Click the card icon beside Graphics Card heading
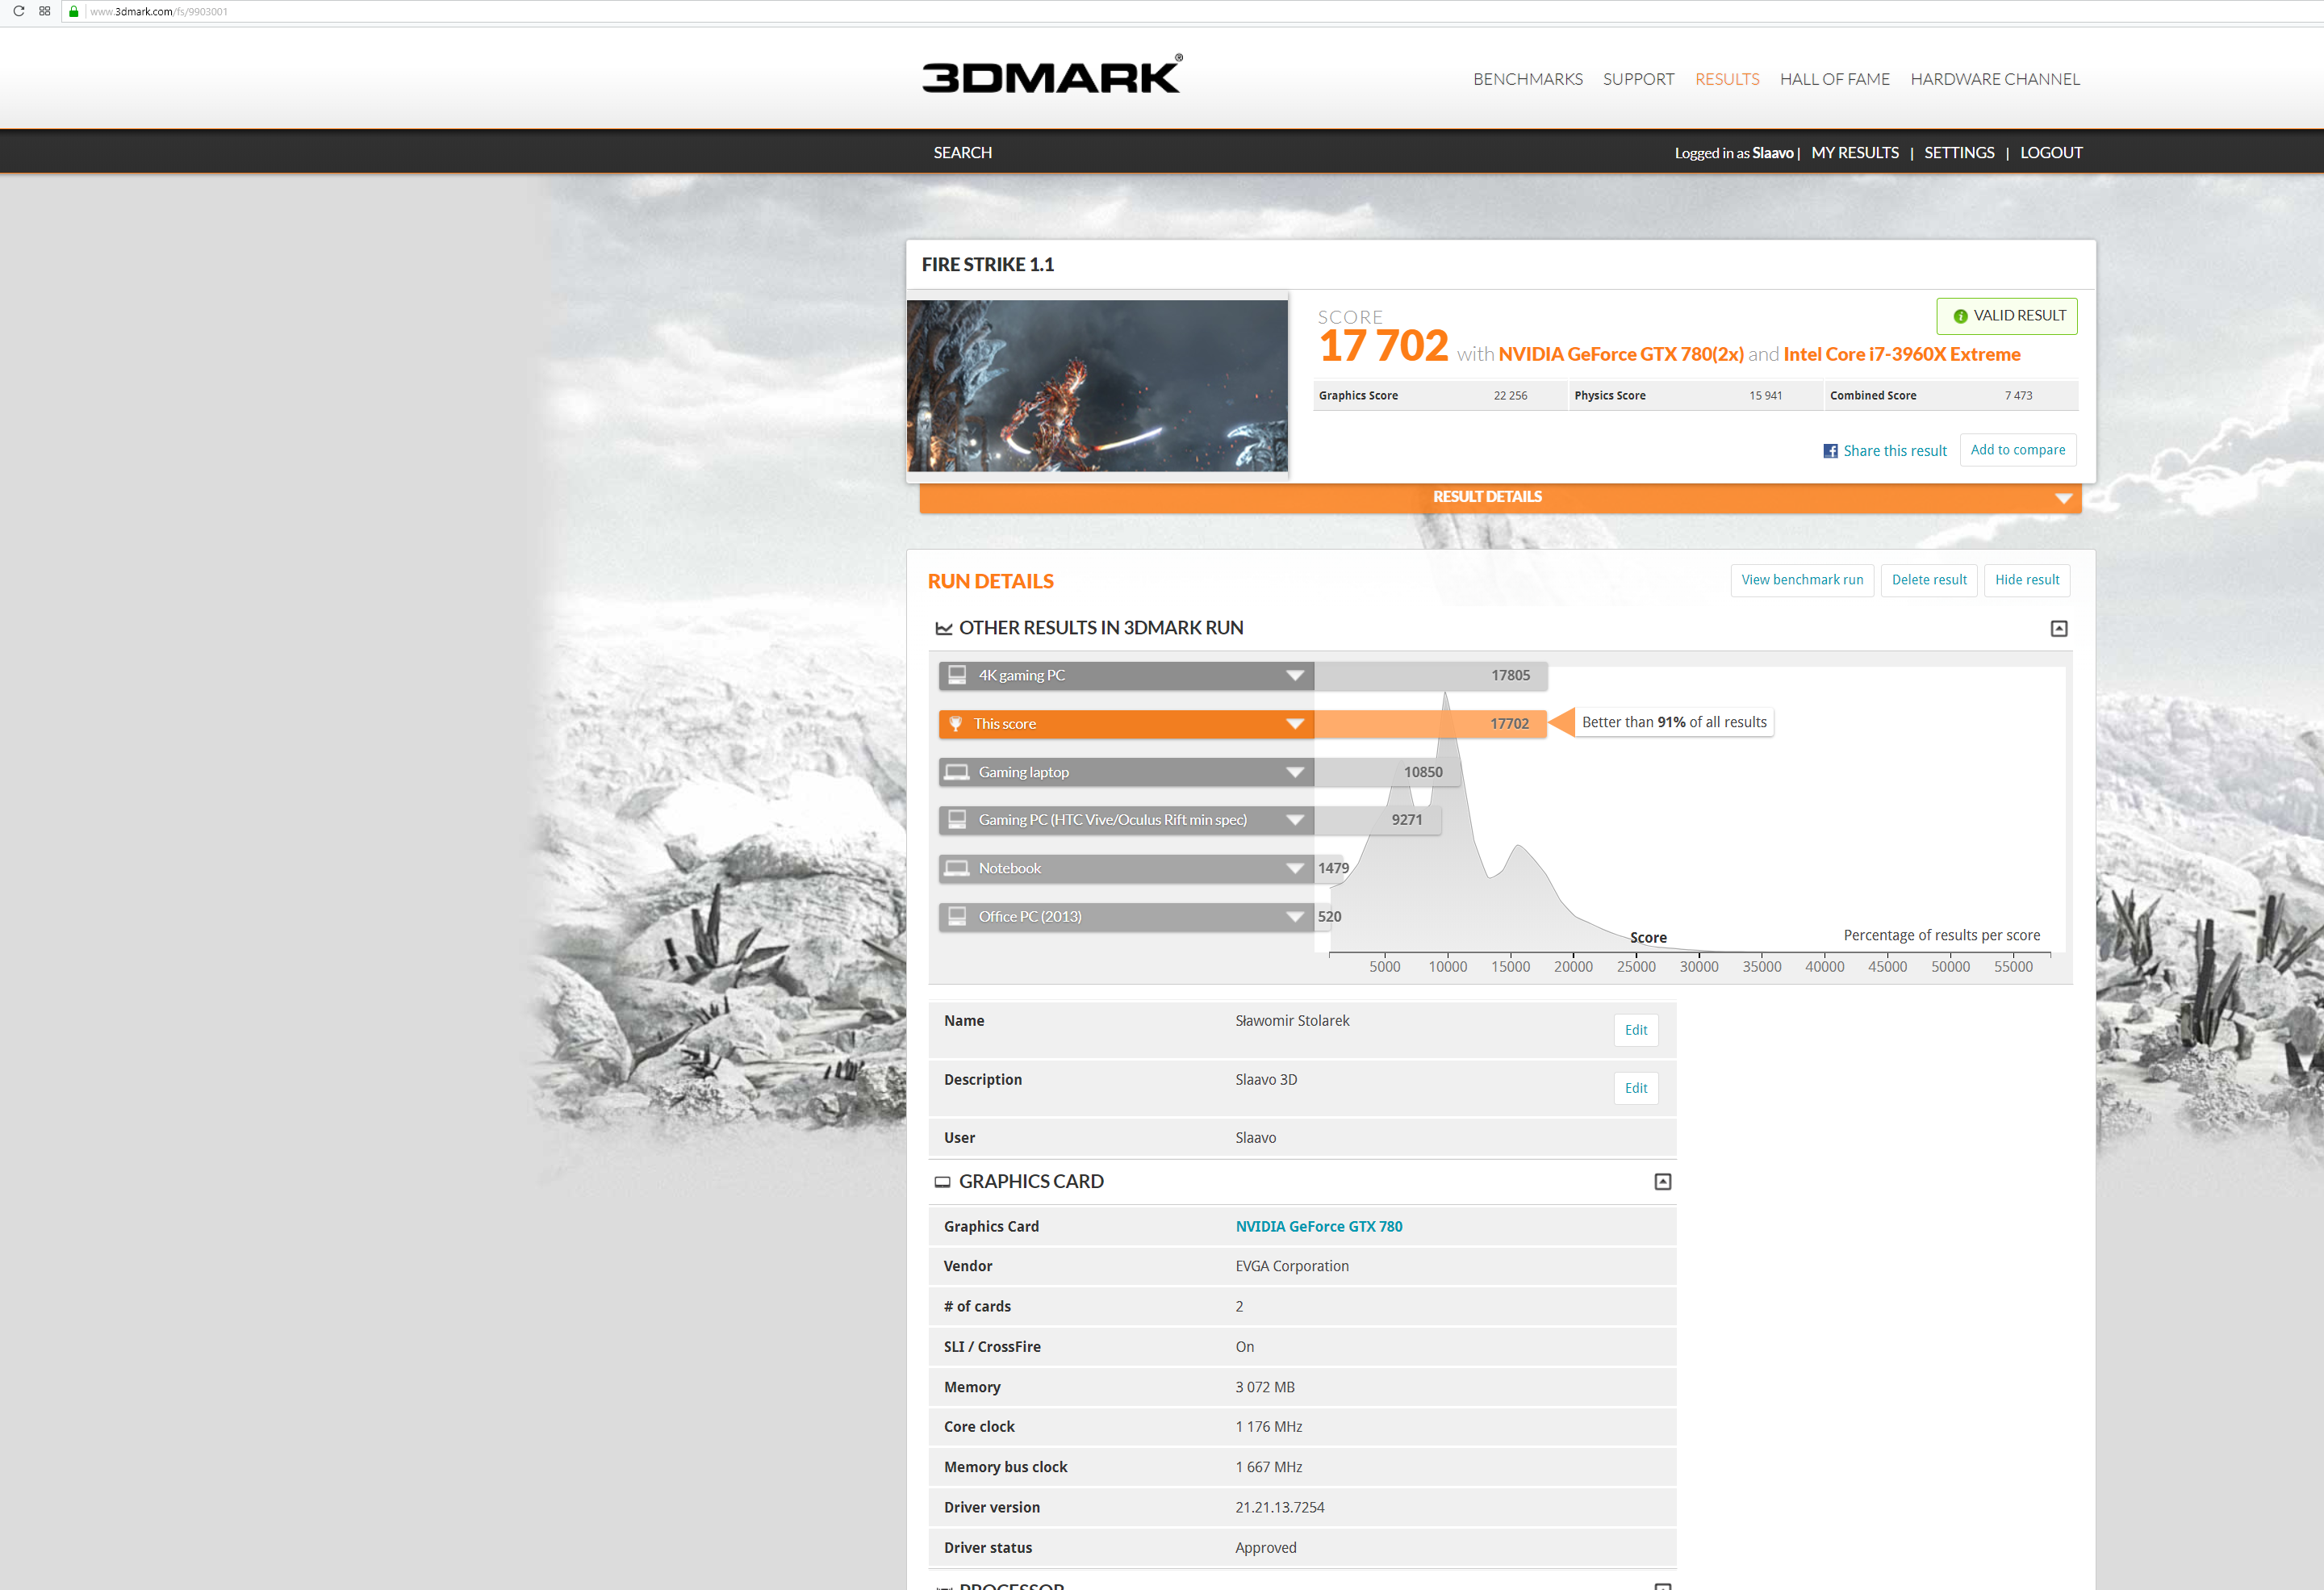The height and width of the screenshot is (1590, 2324). (942, 1182)
